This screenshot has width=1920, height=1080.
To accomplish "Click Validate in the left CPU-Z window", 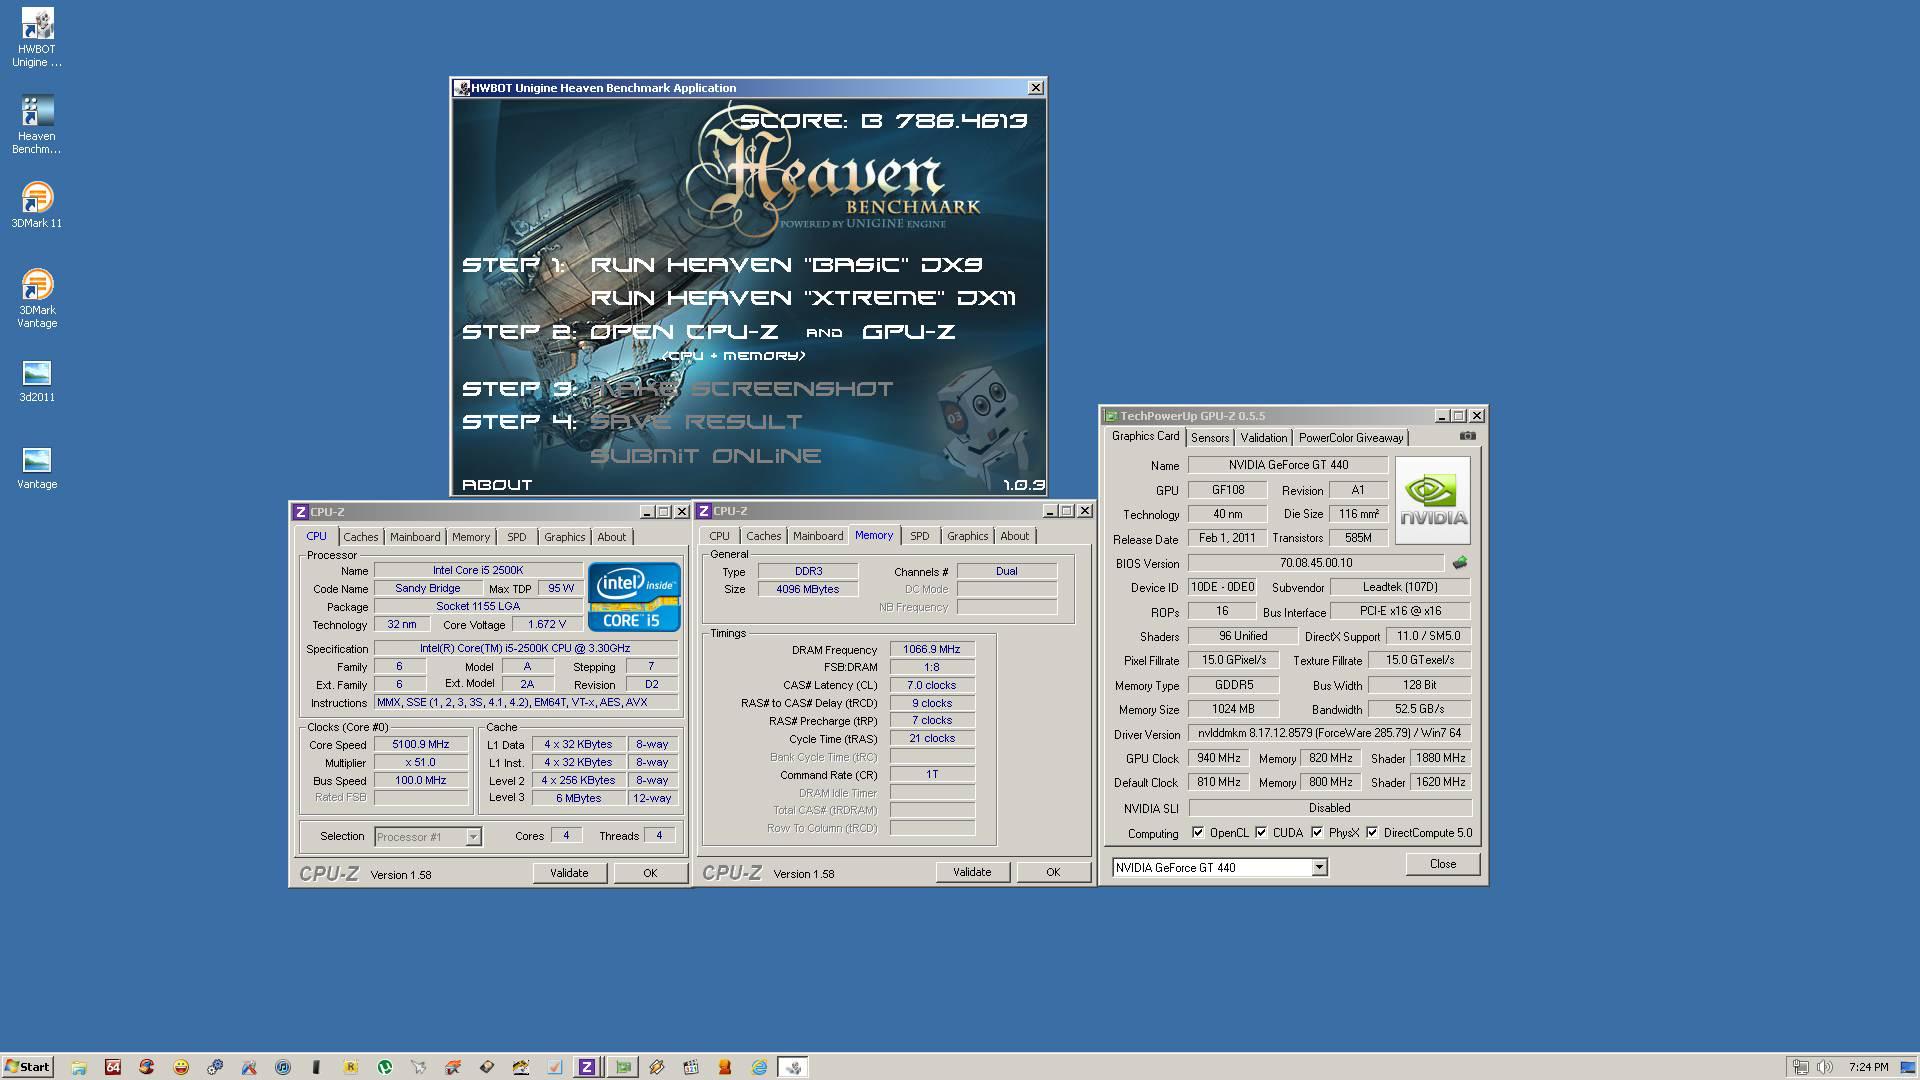I will pyautogui.click(x=569, y=873).
